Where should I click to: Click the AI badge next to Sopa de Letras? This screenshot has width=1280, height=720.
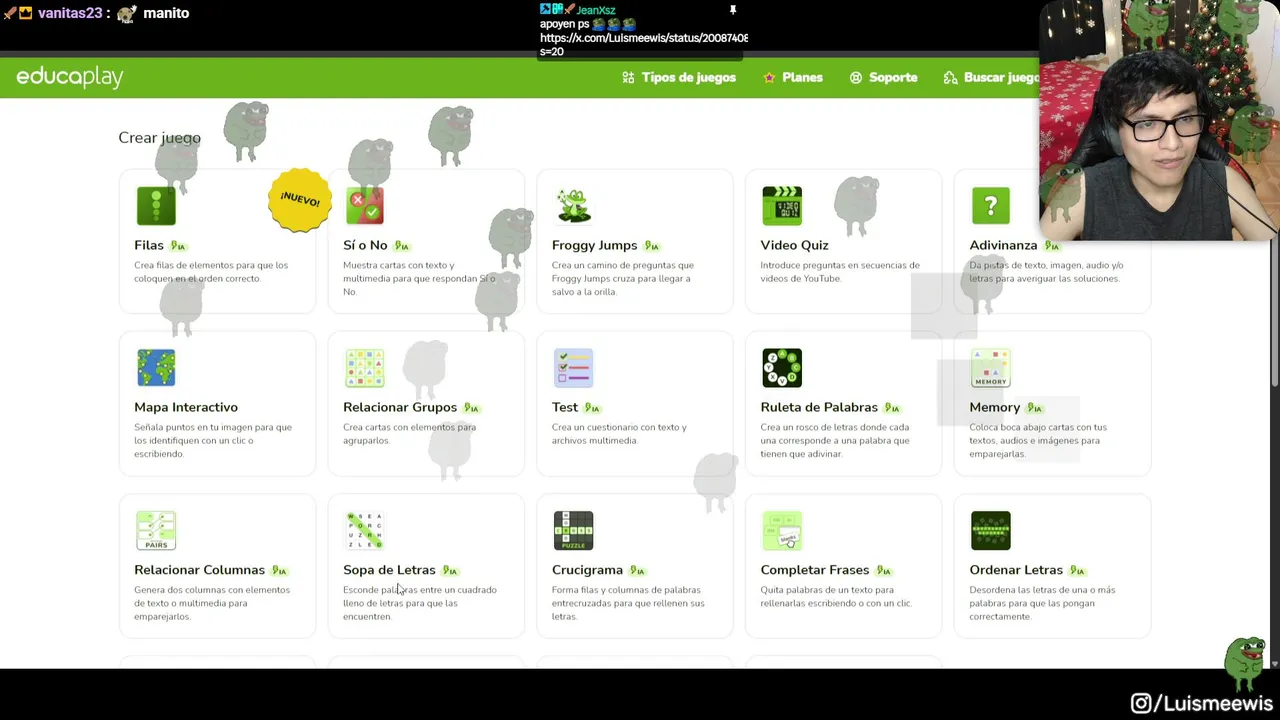coord(450,571)
